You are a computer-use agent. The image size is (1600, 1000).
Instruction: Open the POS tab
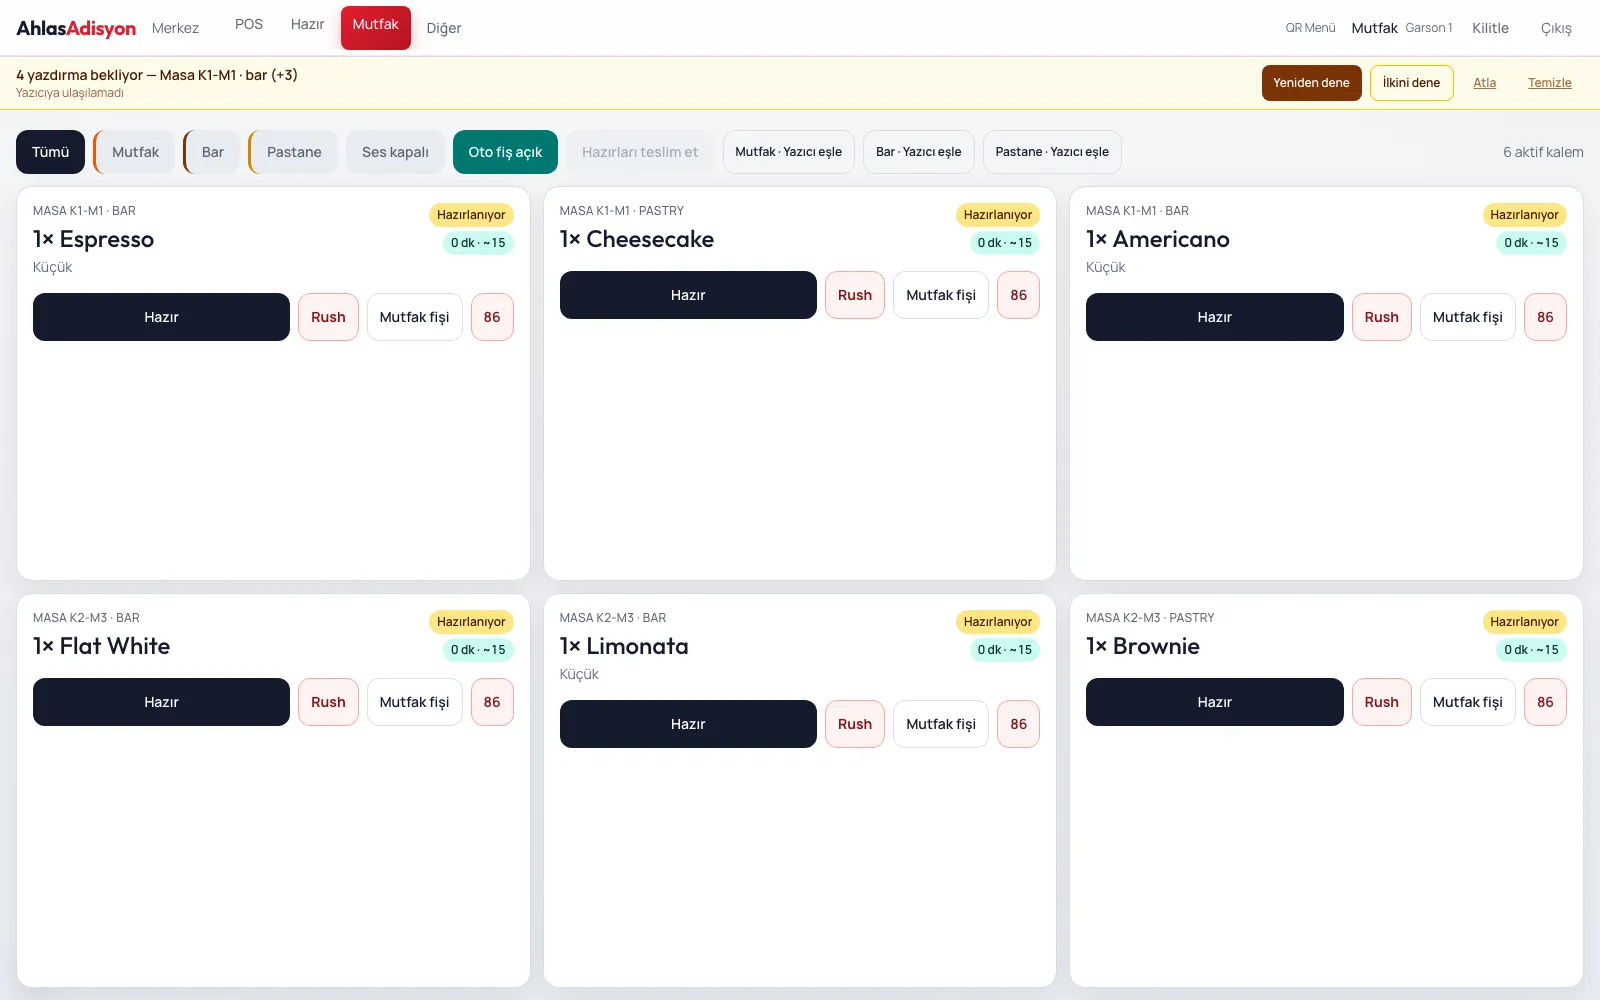[249, 24]
